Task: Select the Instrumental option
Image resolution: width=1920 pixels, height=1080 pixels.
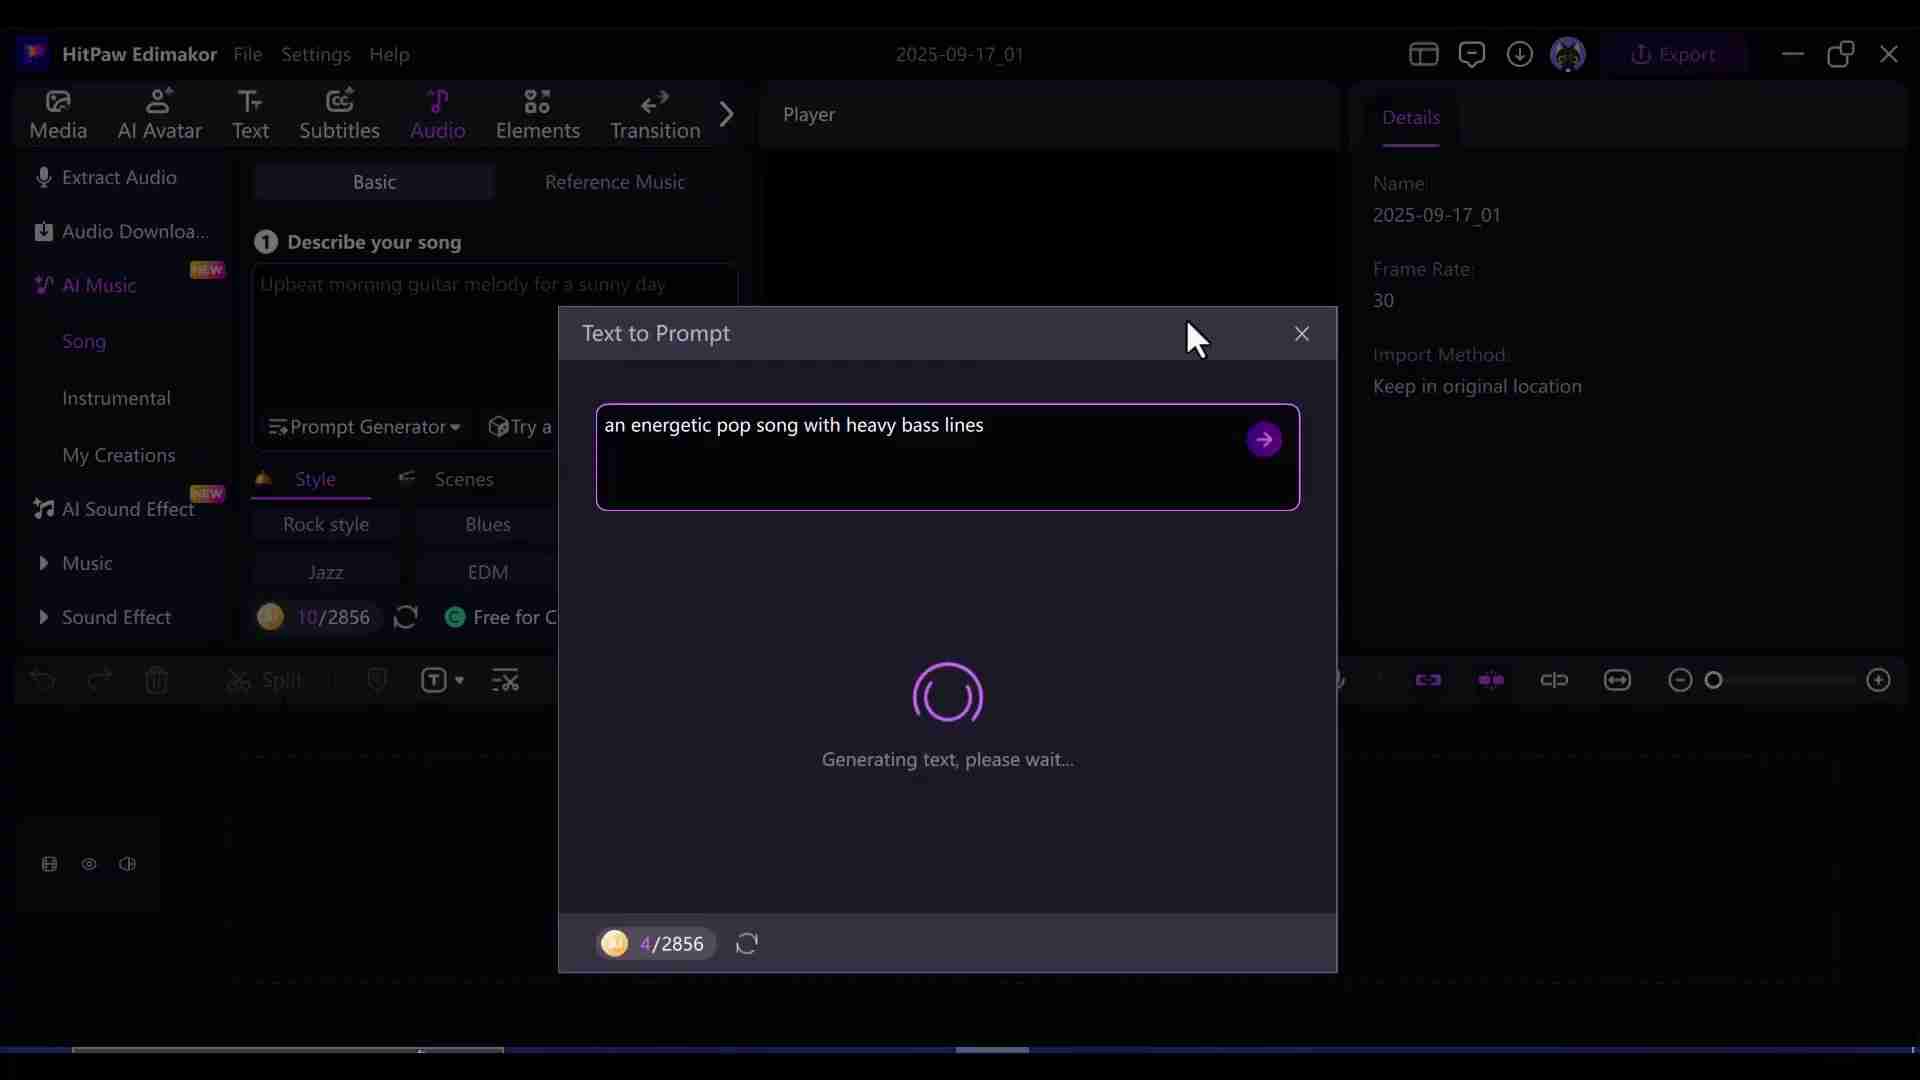Action: 116,398
